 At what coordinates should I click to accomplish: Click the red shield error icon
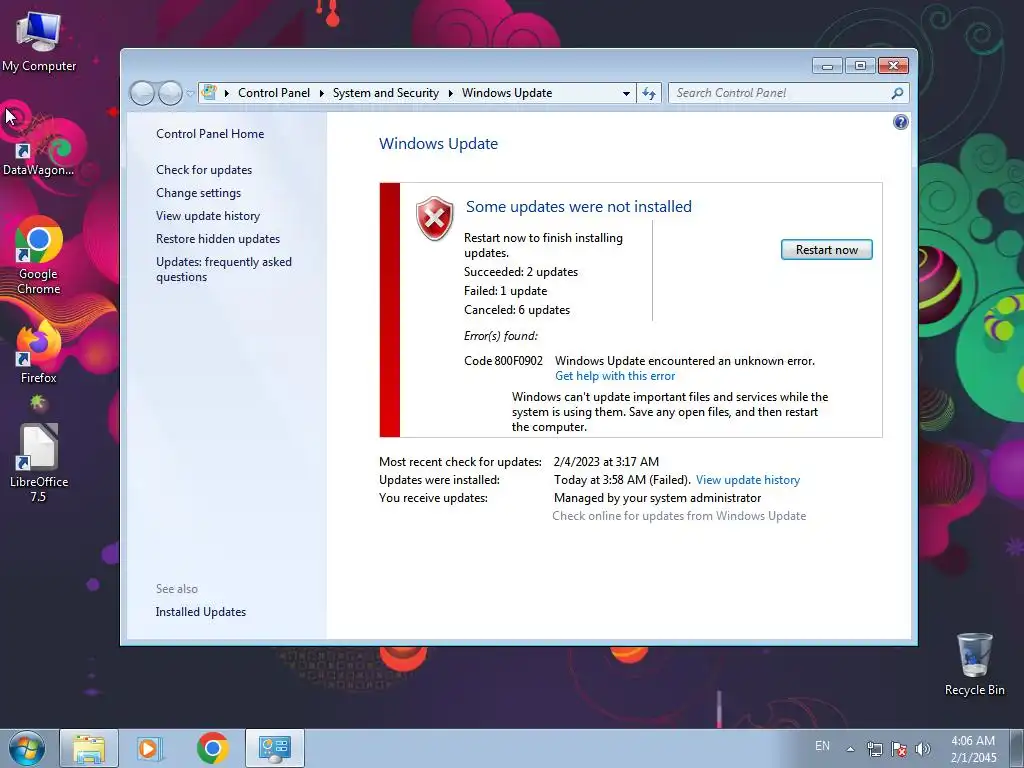(x=435, y=218)
